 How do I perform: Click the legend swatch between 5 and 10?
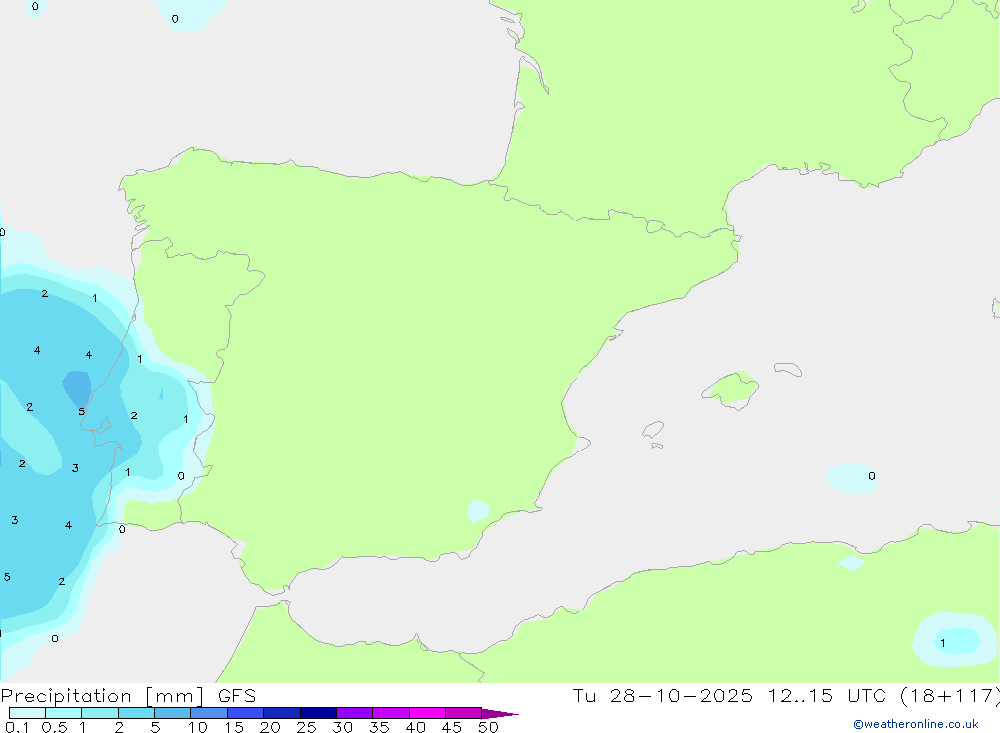tap(173, 713)
